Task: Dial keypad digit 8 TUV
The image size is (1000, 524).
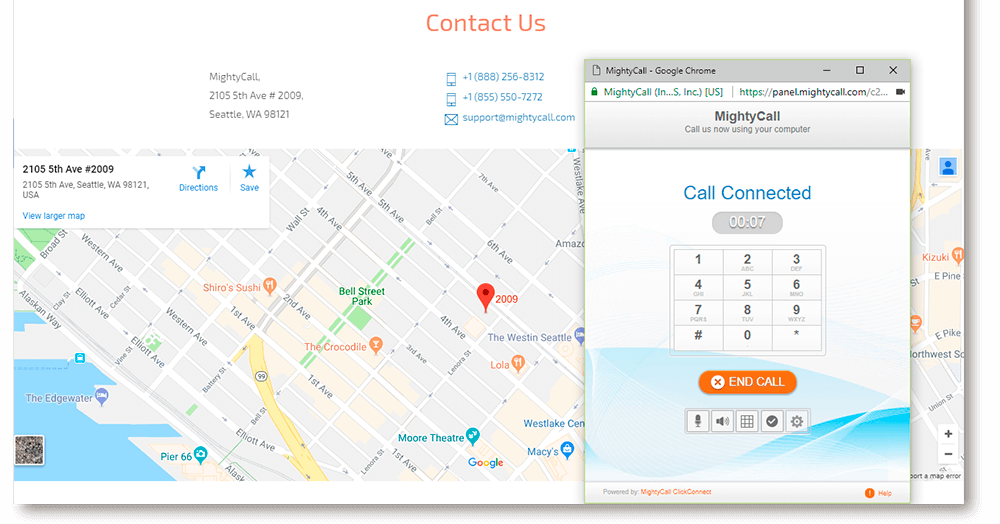Action: [x=747, y=312]
